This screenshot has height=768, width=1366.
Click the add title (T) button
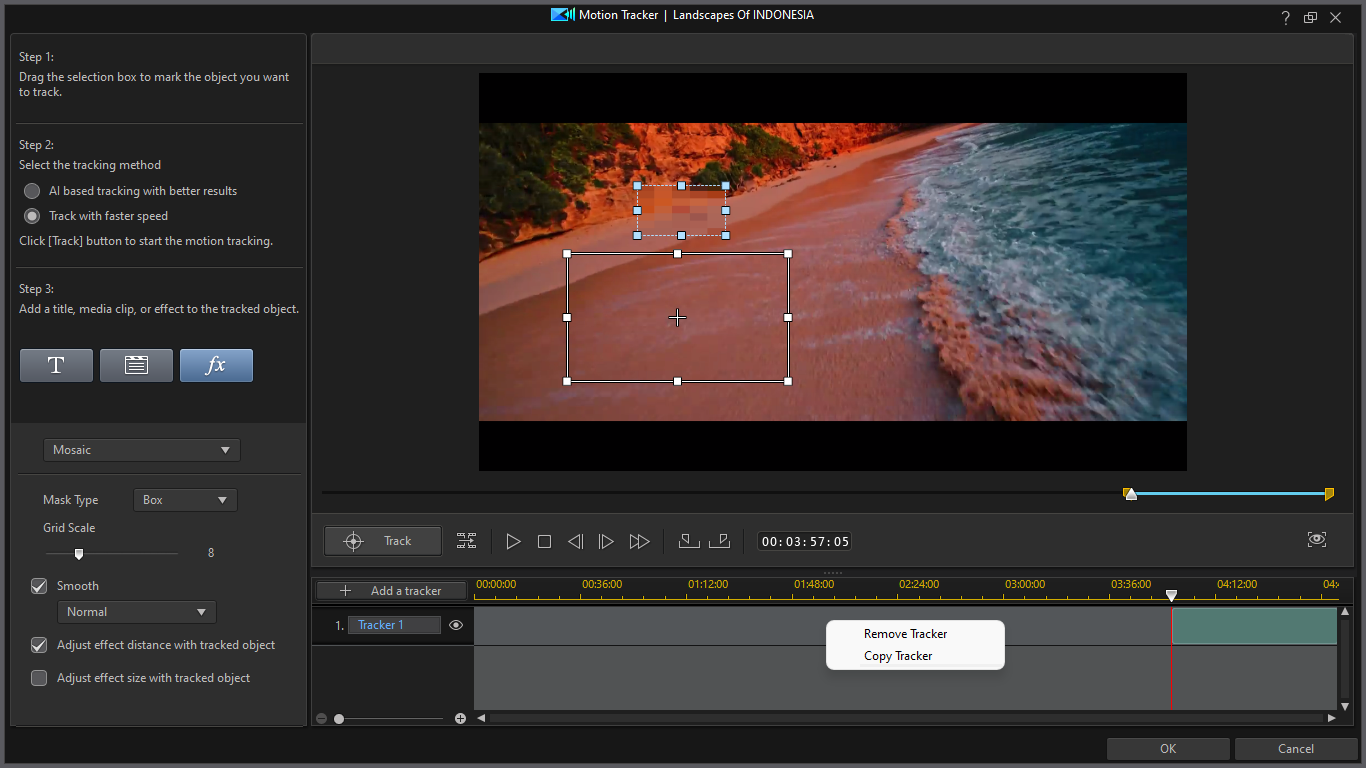56,365
